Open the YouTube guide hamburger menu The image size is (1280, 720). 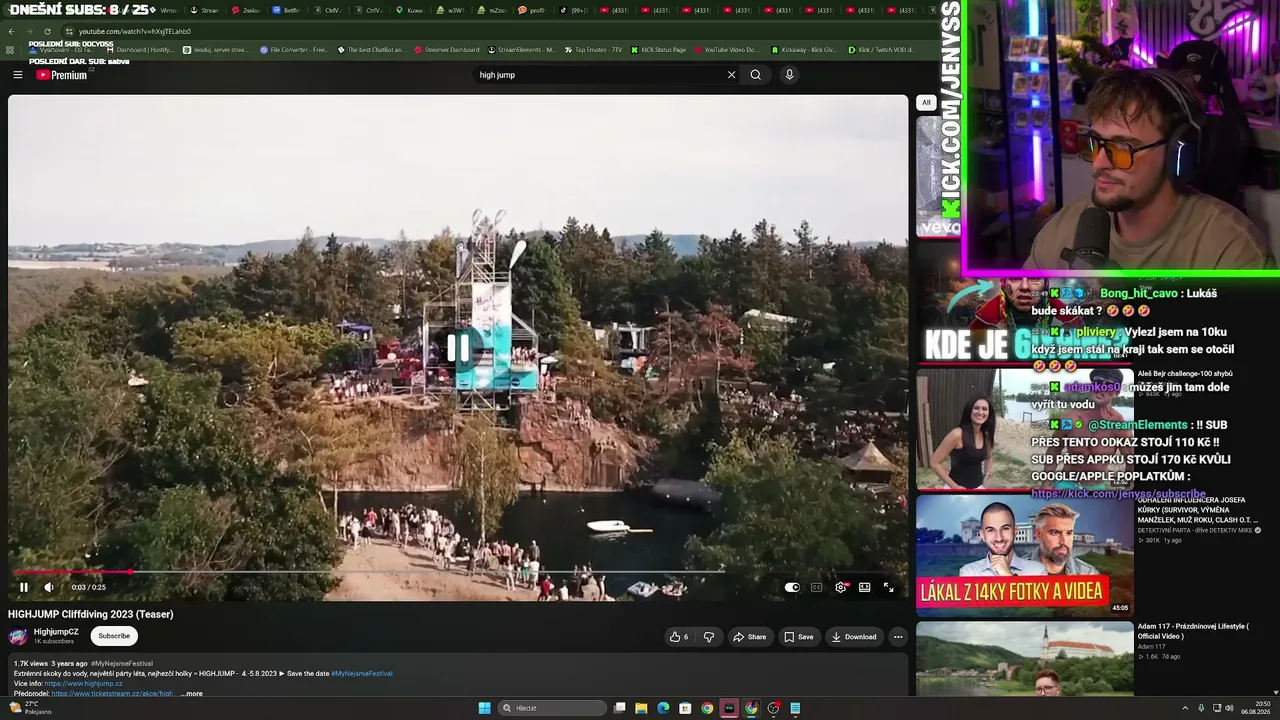tap(17, 75)
